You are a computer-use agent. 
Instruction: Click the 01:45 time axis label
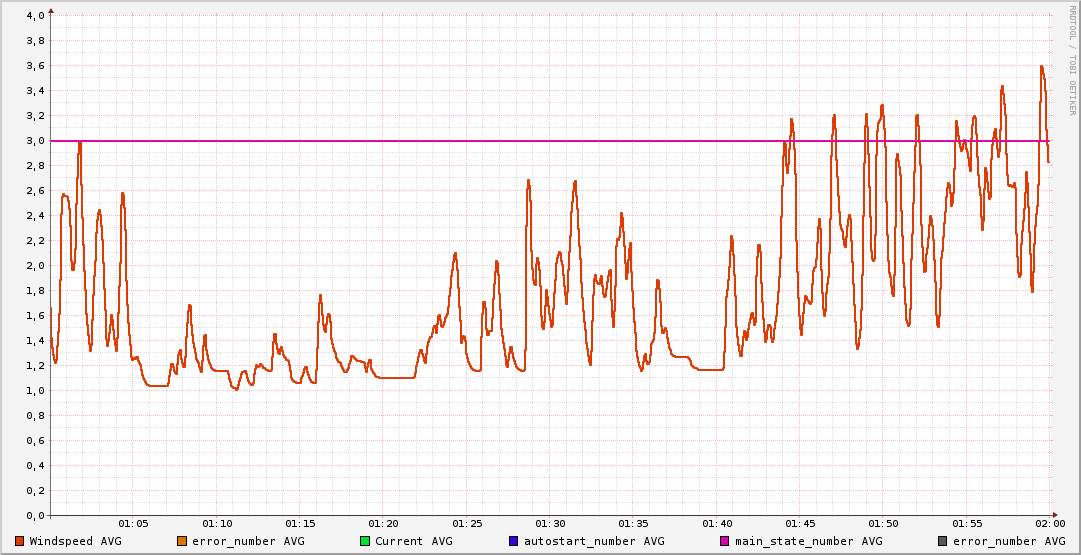click(x=800, y=523)
